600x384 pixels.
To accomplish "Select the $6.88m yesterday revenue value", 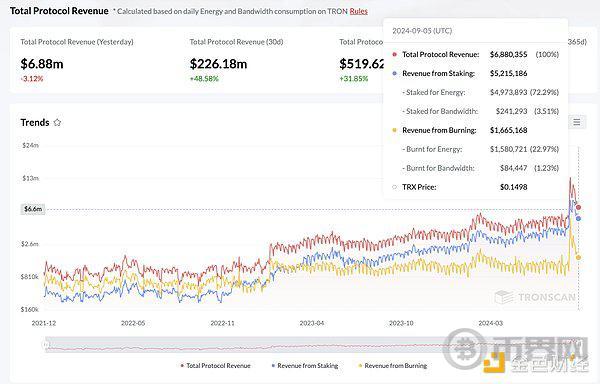I will pos(42,64).
